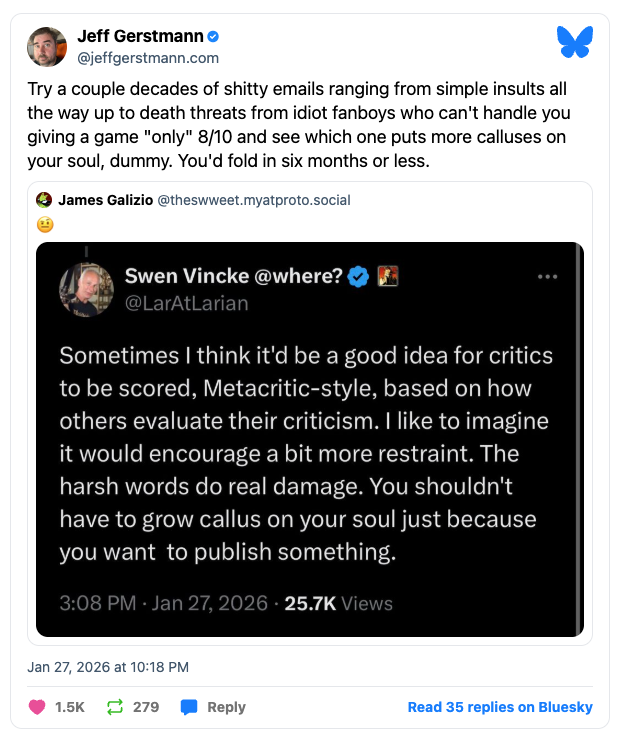This screenshot has height=742, width=623.
Task: Click the Jan 27, 2026 at 10:18 PM timestamp
Action: click(108, 667)
